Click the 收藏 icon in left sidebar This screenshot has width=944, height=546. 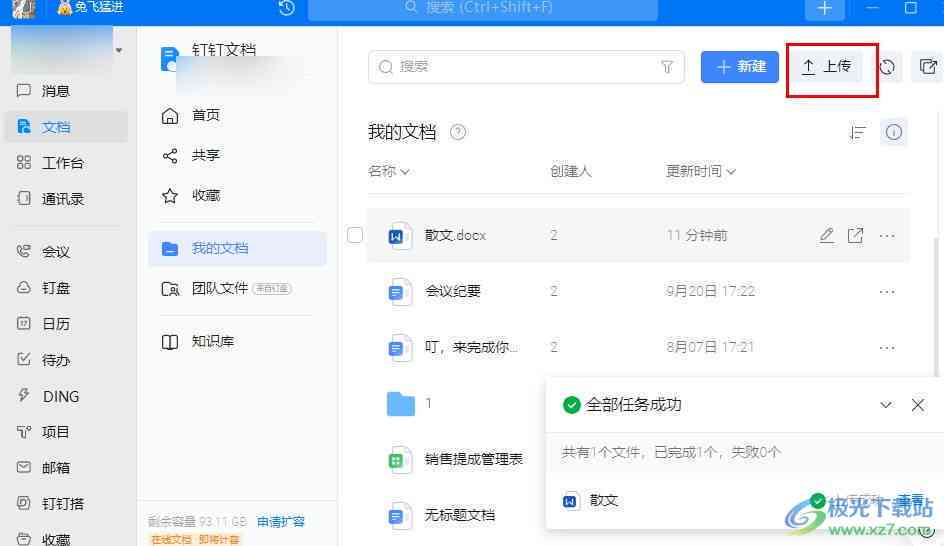[x=23, y=538]
